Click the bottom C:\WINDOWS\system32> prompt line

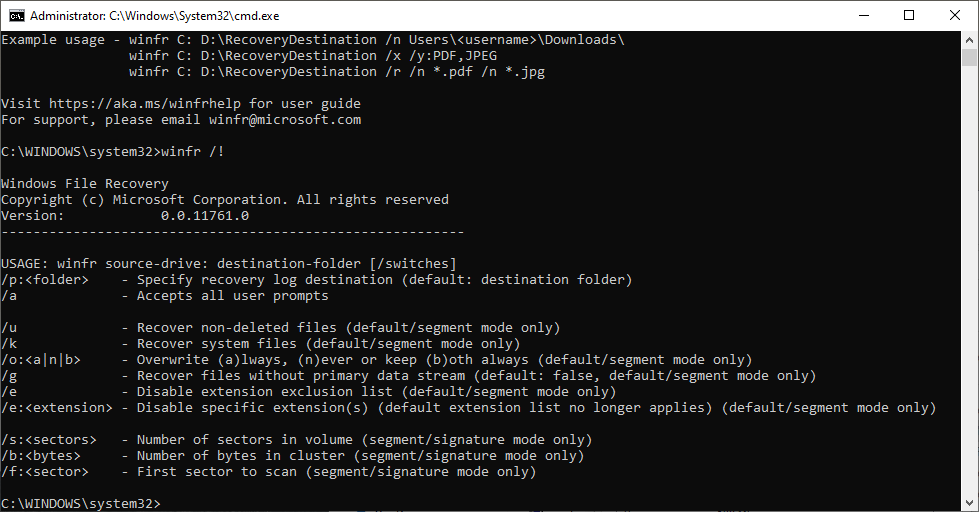click(x=80, y=502)
